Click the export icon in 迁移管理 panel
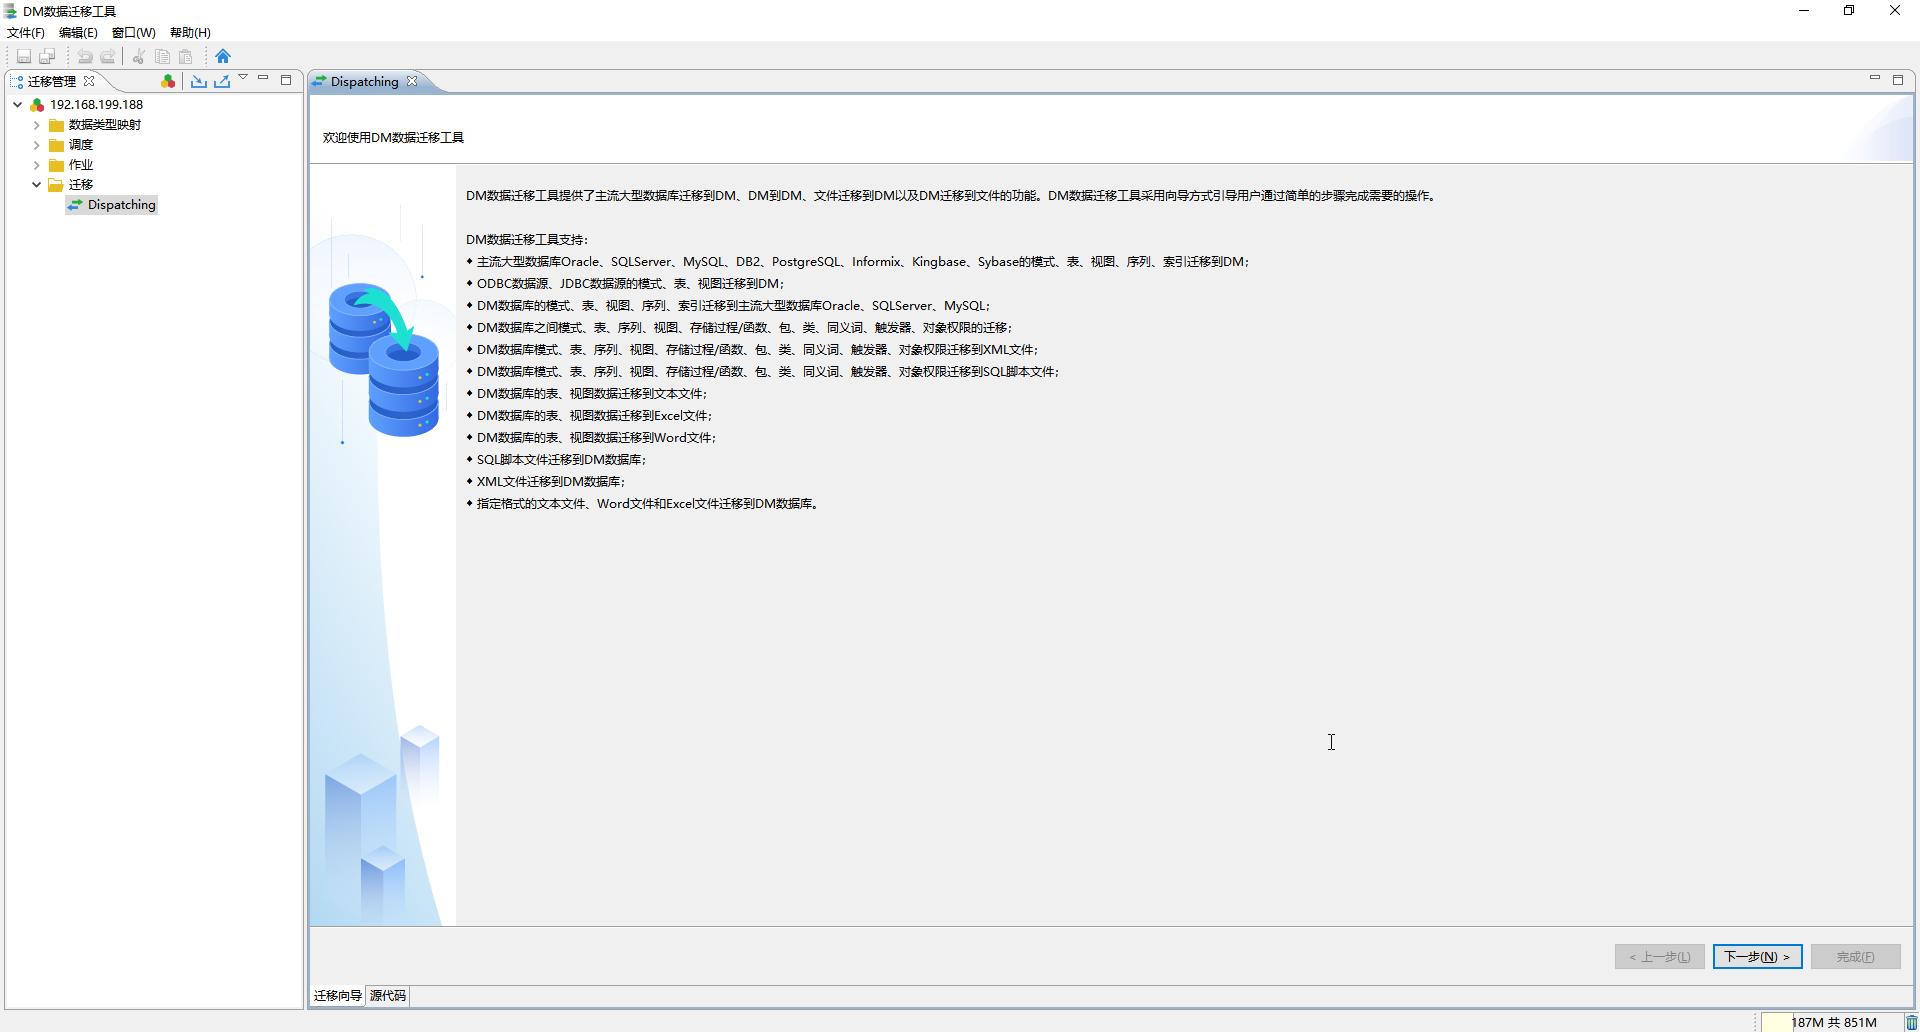The height and width of the screenshot is (1032, 1920). [222, 81]
